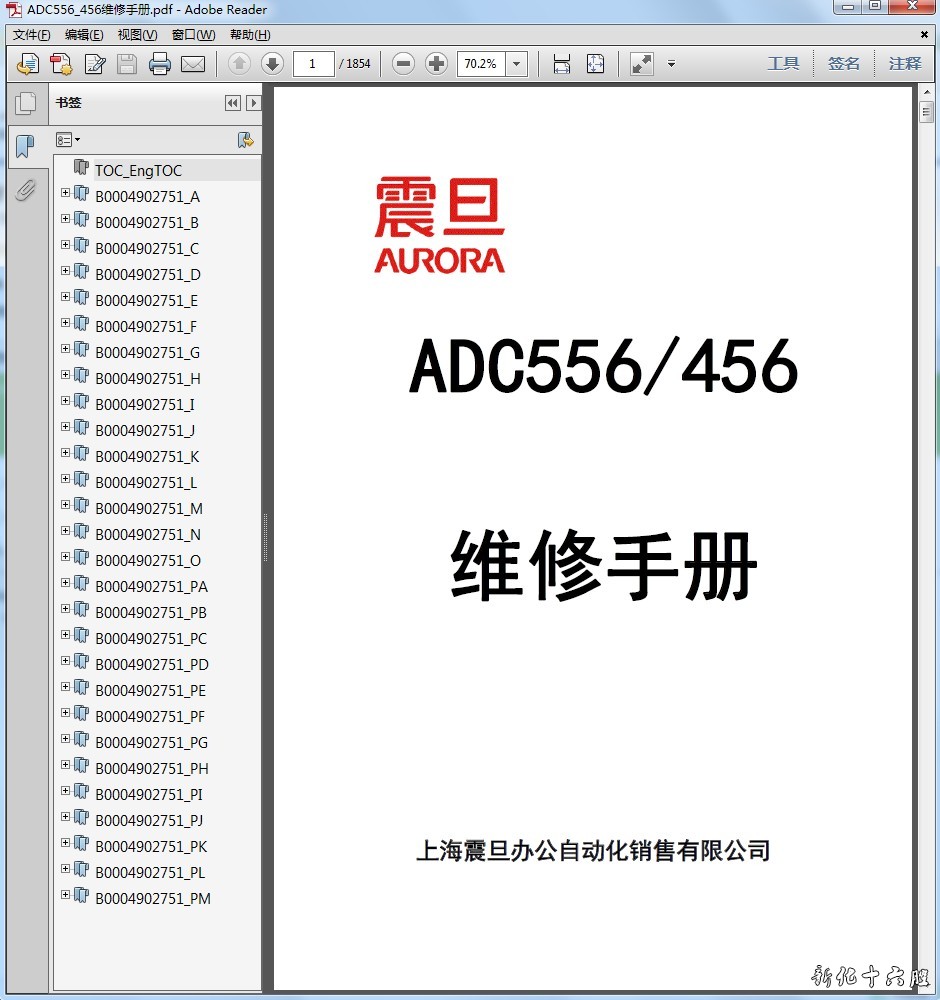Go to next page arrow button
This screenshot has height=1000, width=940.
tap(272, 64)
